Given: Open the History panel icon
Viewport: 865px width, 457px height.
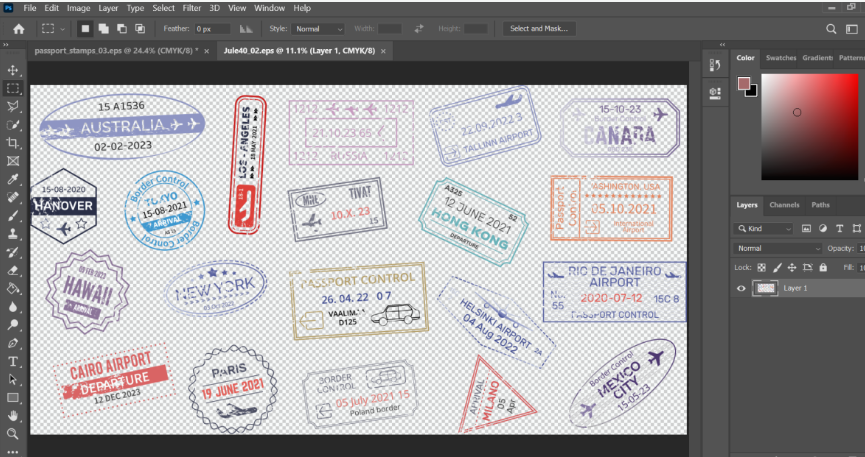Looking at the screenshot, I should click(x=716, y=65).
